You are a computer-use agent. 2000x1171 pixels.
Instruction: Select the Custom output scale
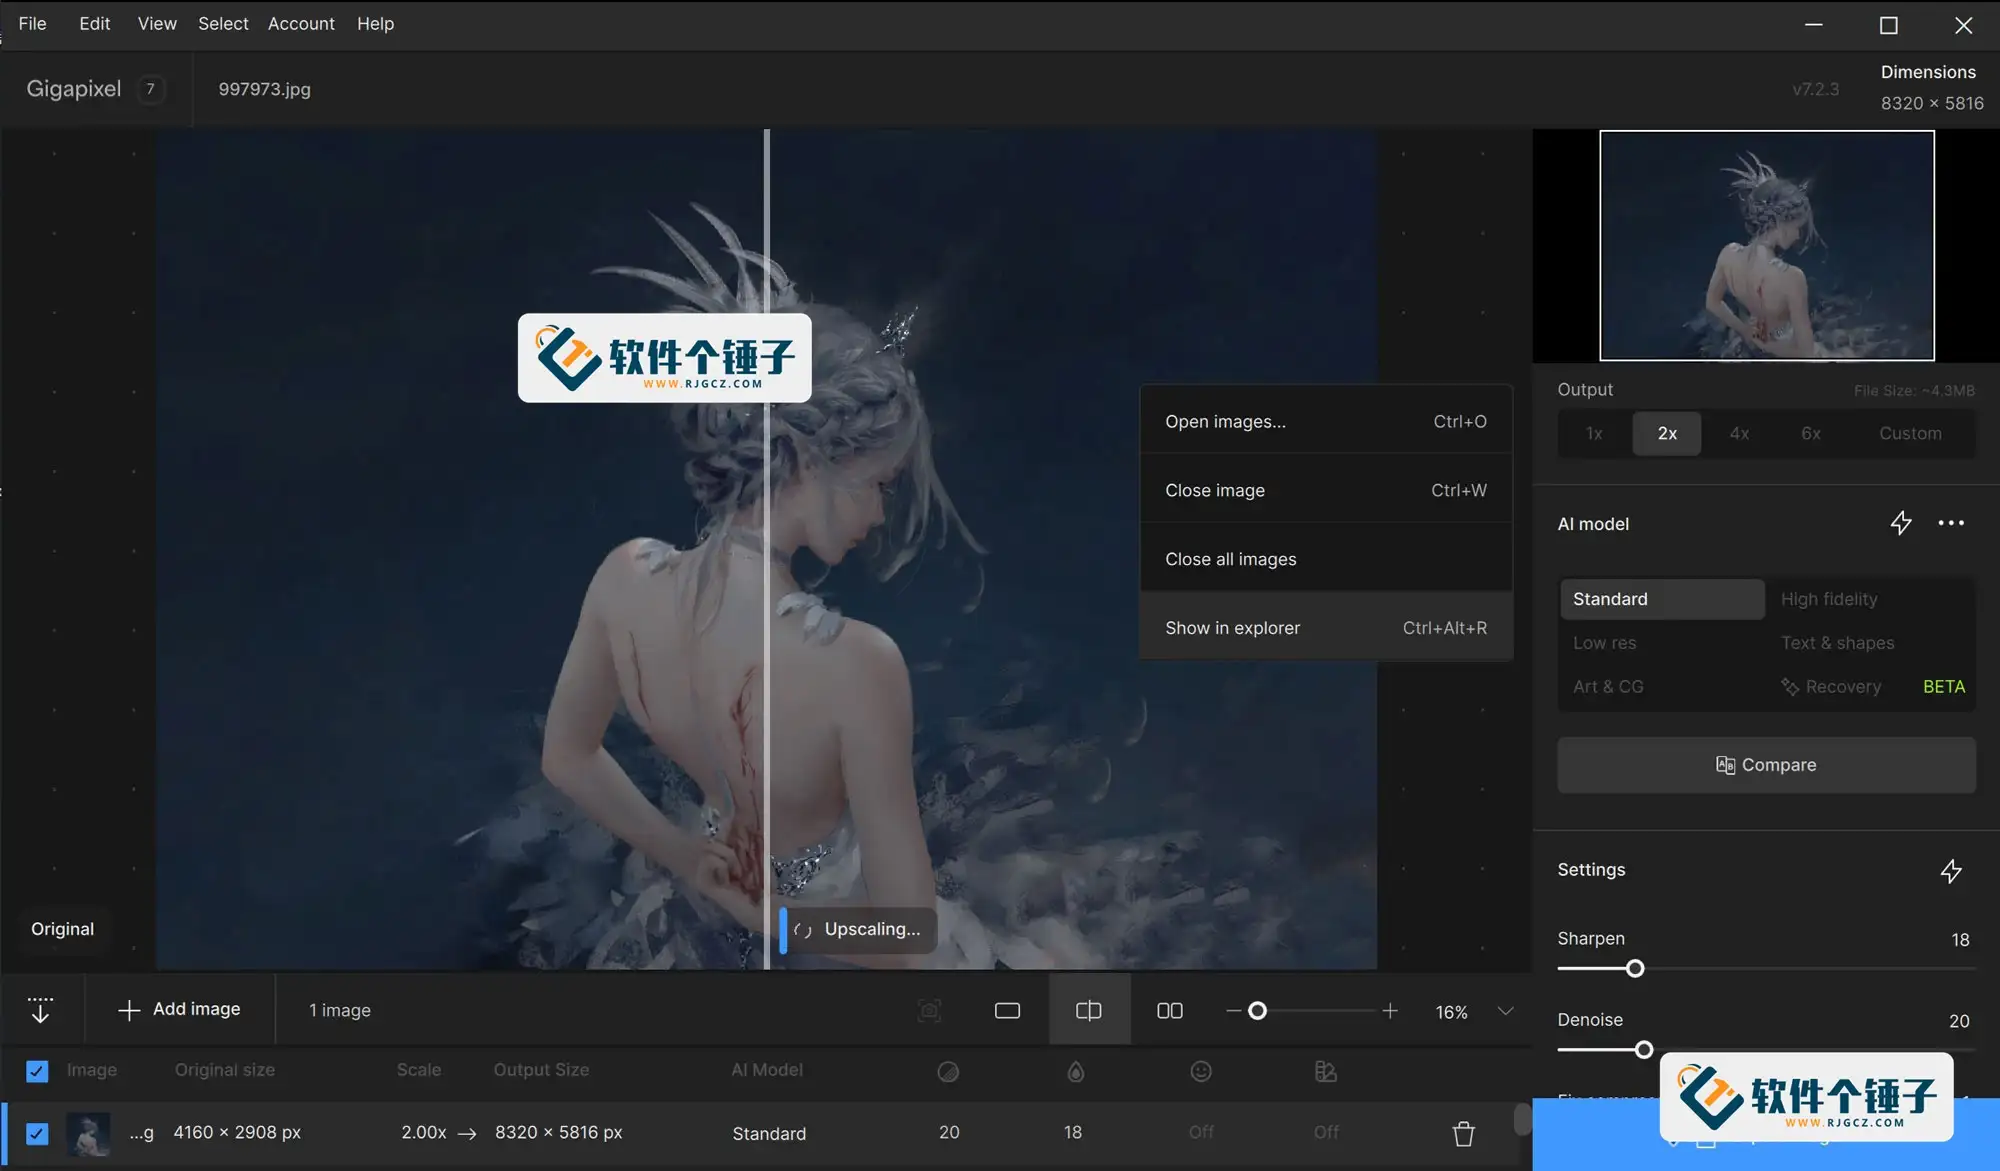coord(1910,433)
